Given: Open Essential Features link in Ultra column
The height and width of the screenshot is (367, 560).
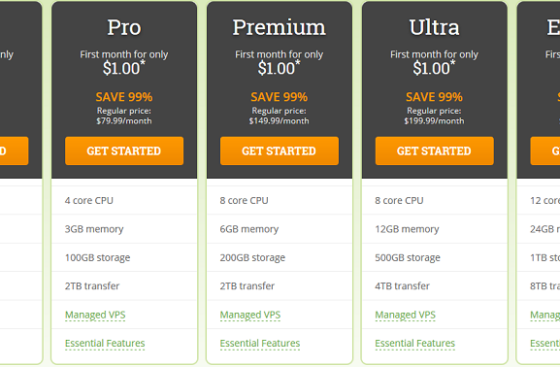Looking at the screenshot, I should pos(415,343).
